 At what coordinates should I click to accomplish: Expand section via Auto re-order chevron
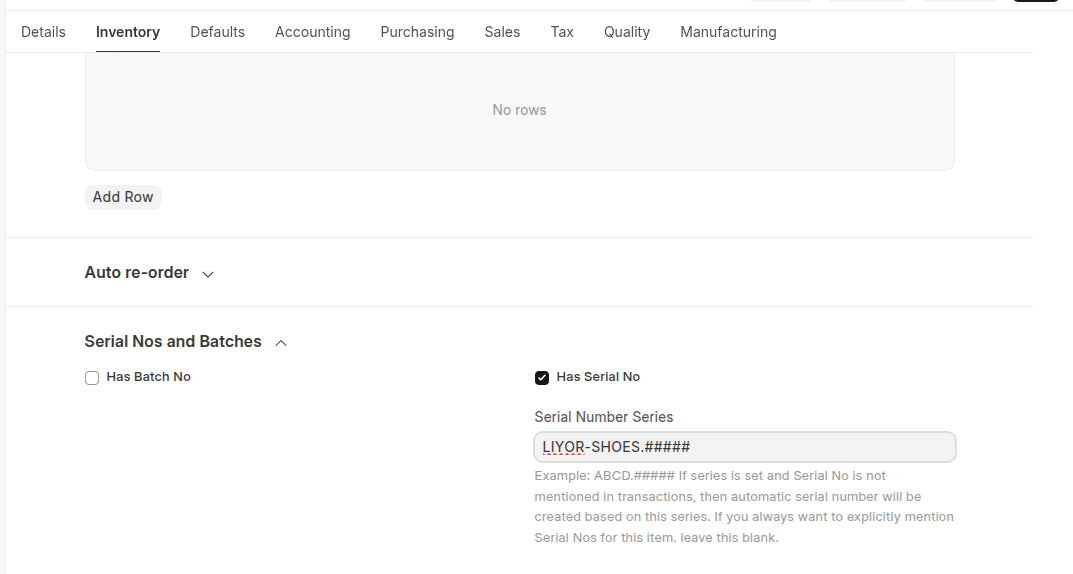pyautogui.click(x=208, y=274)
